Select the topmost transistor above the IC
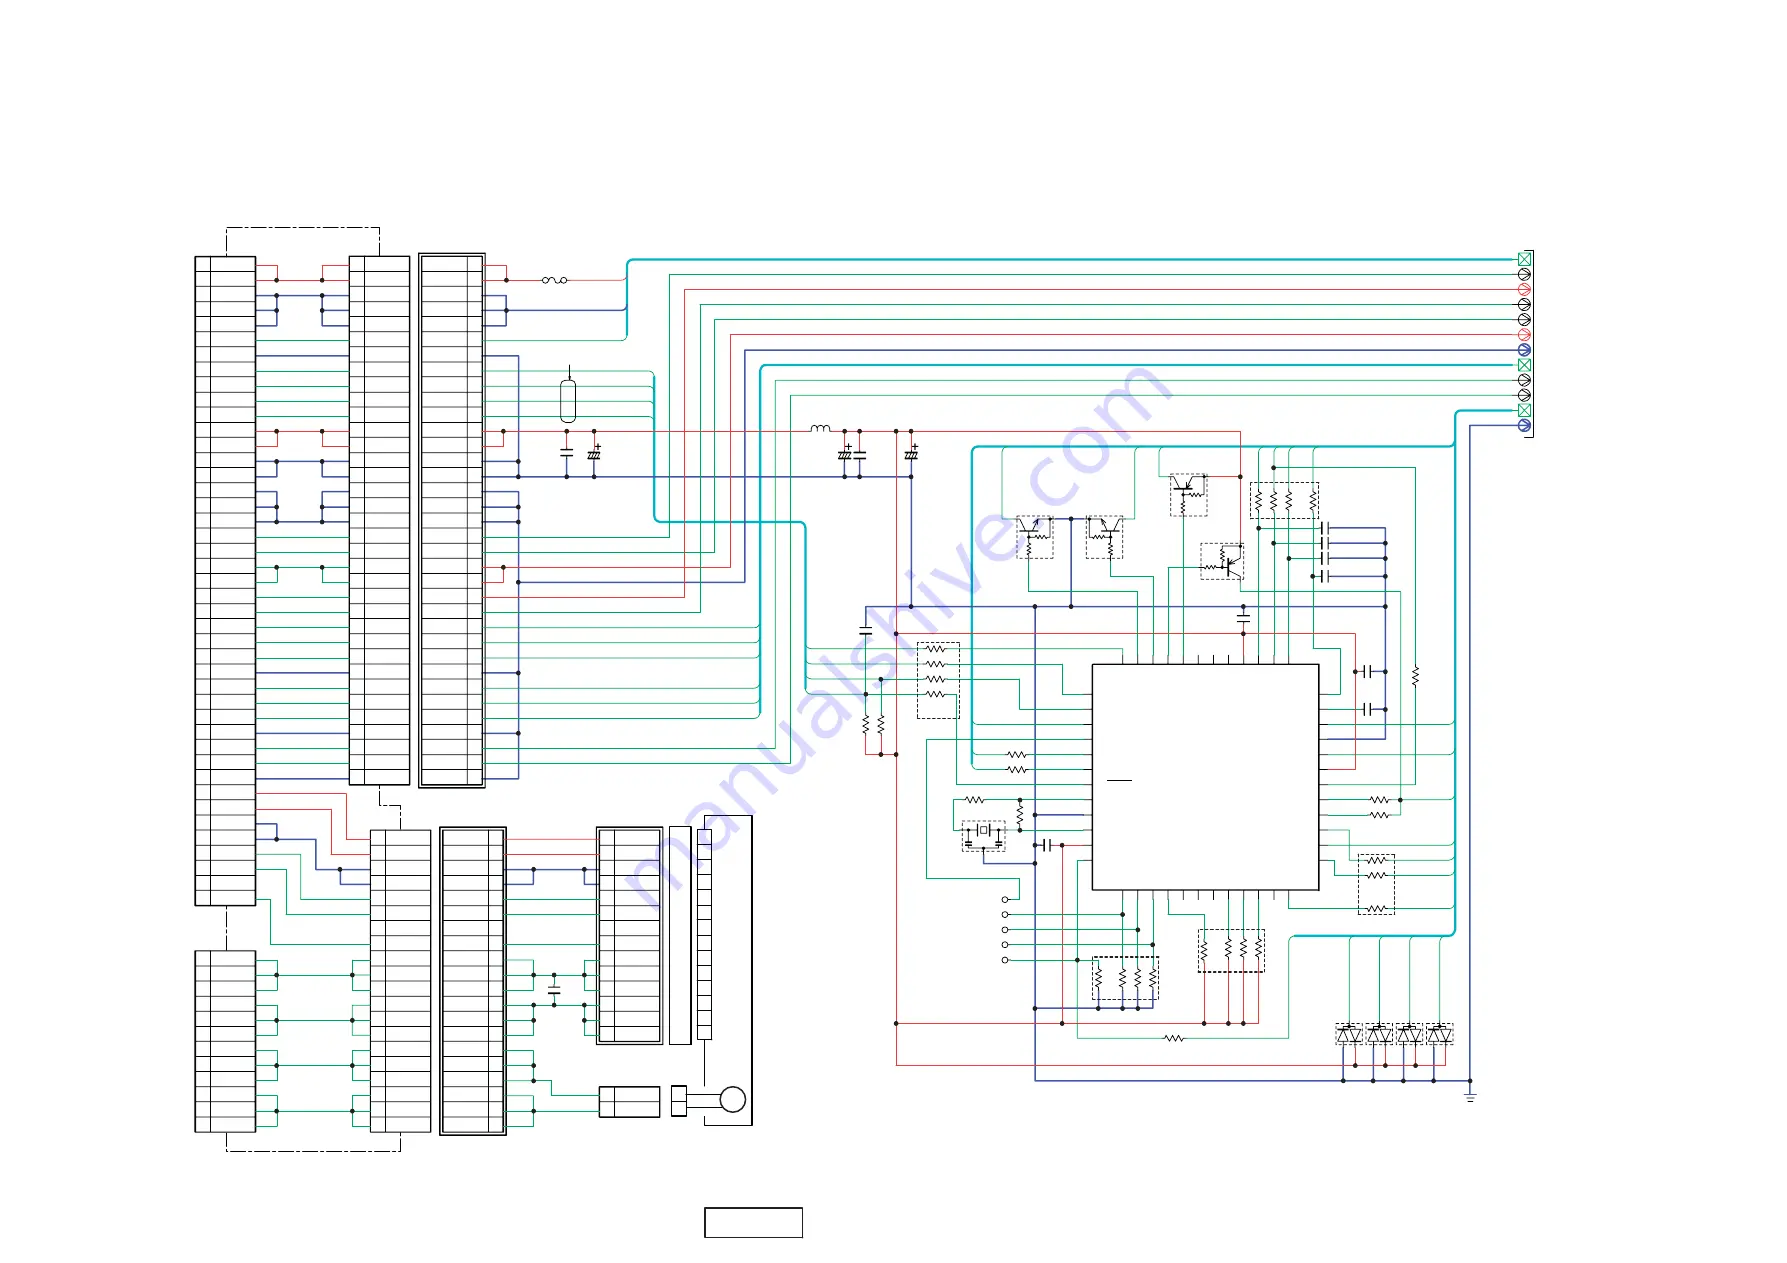This screenshot has height=1263, width=1787. pos(1188,495)
